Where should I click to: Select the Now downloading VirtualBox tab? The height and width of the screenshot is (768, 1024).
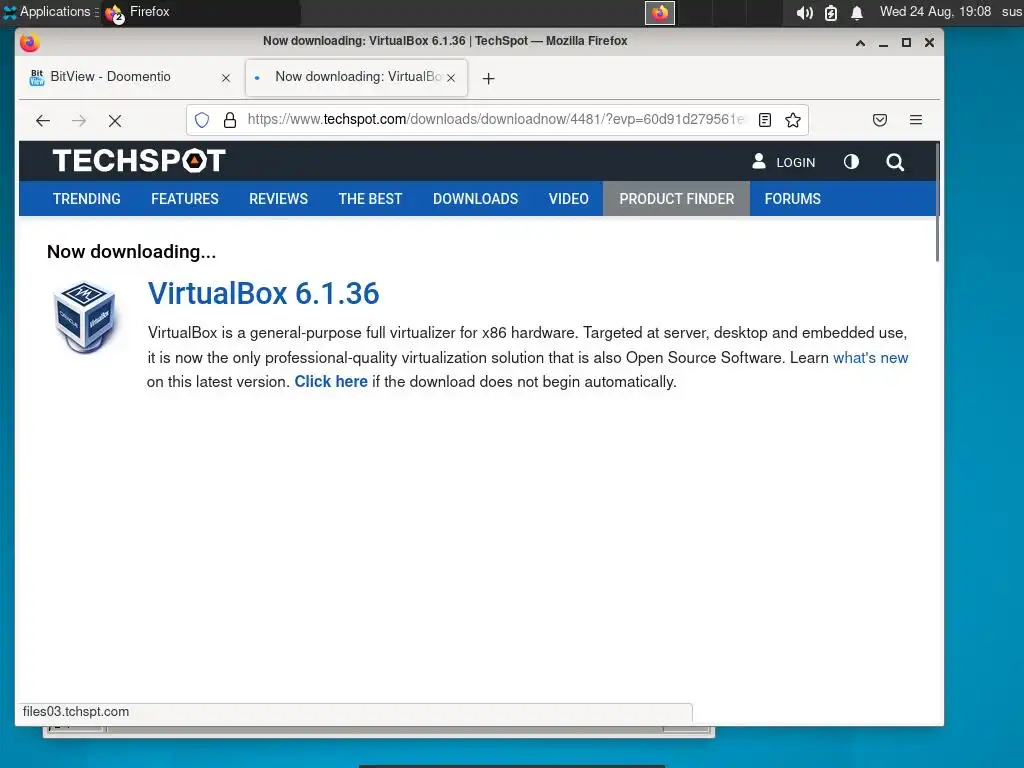357,77
